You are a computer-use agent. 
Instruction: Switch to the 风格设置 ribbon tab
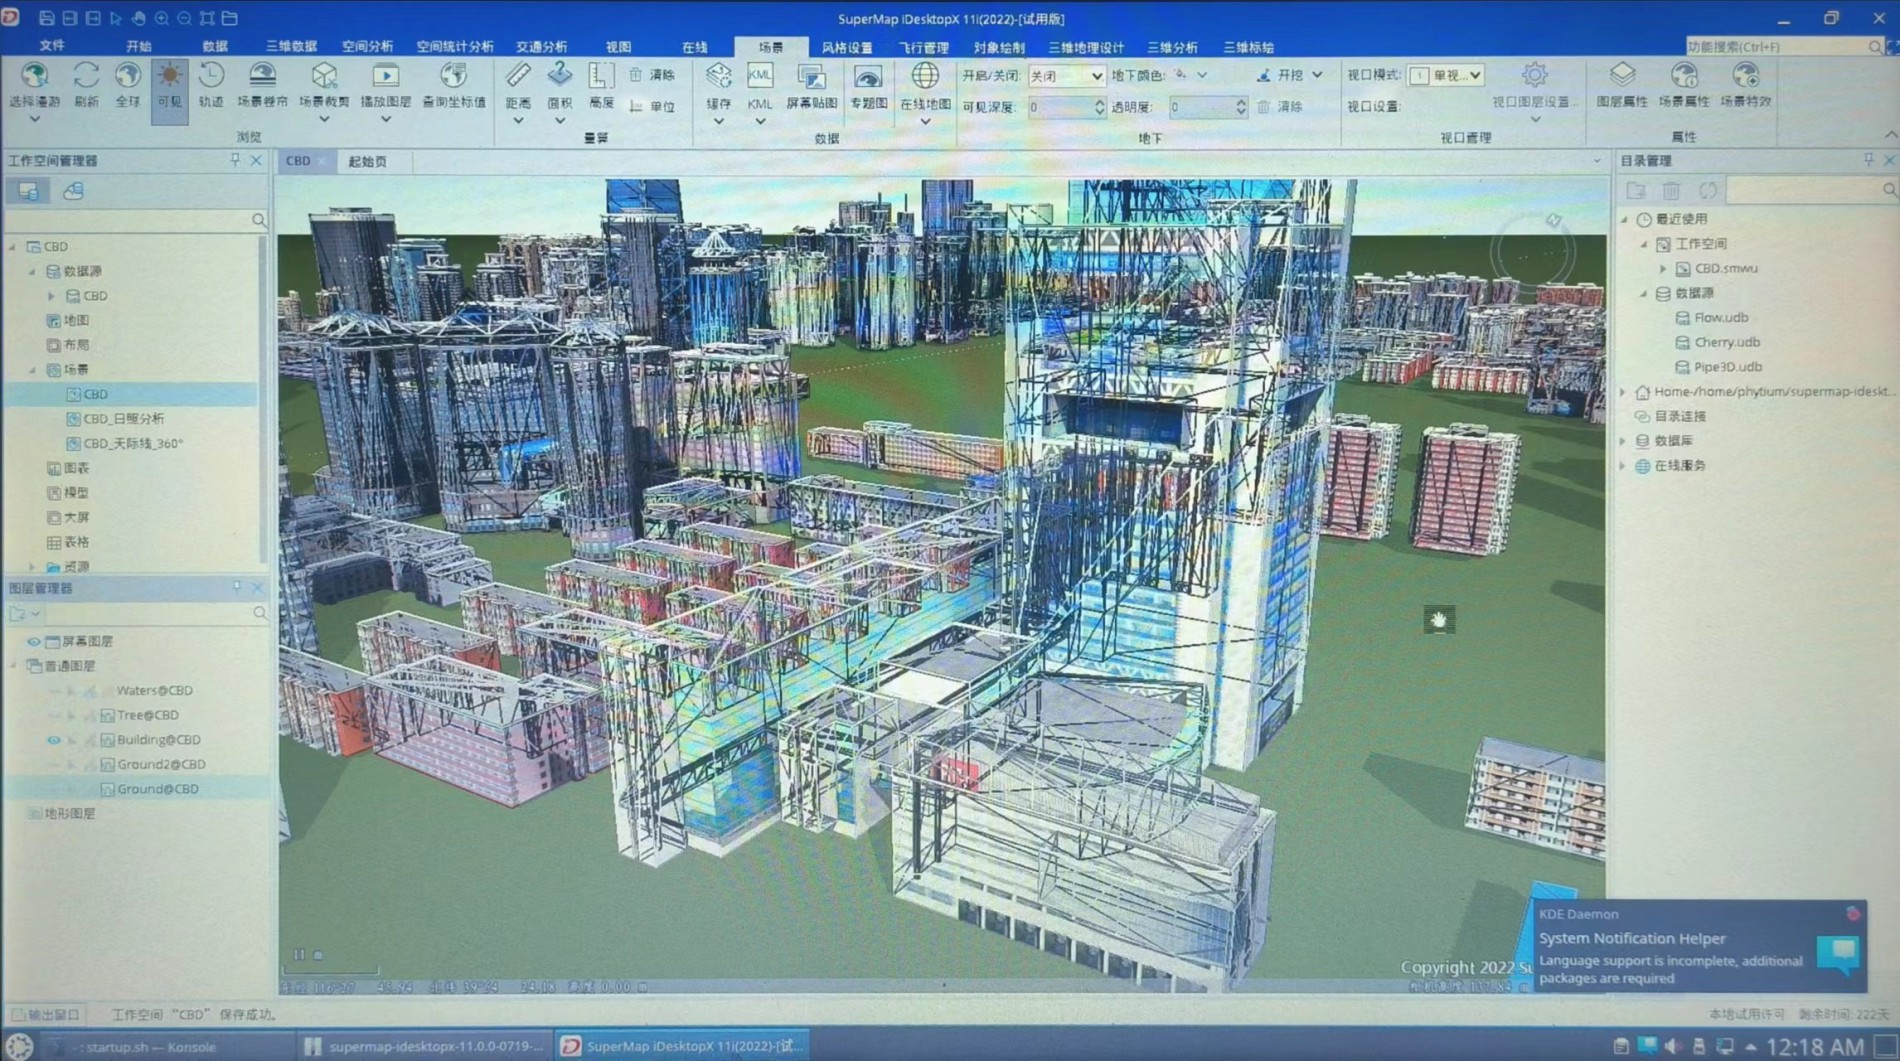[x=846, y=47]
